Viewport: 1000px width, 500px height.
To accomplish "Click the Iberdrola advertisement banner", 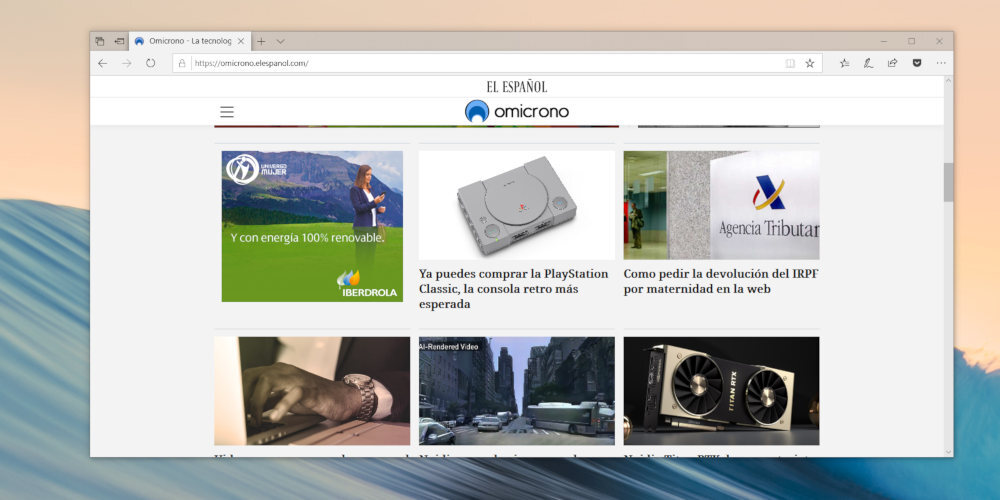I will (x=312, y=226).
